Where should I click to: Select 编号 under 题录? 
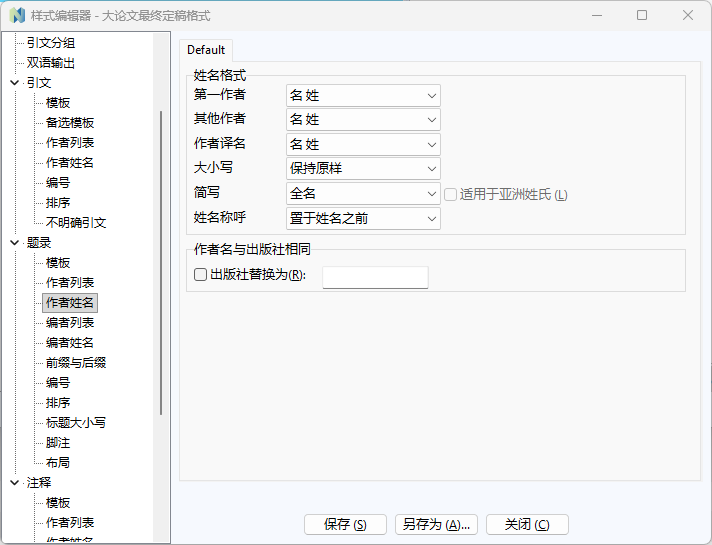(x=58, y=382)
